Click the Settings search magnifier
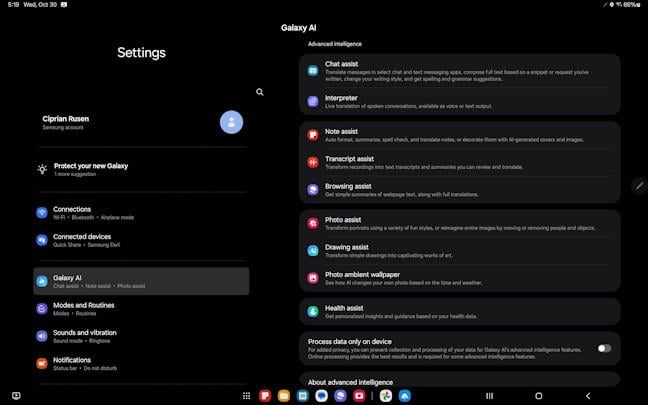 click(260, 92)
